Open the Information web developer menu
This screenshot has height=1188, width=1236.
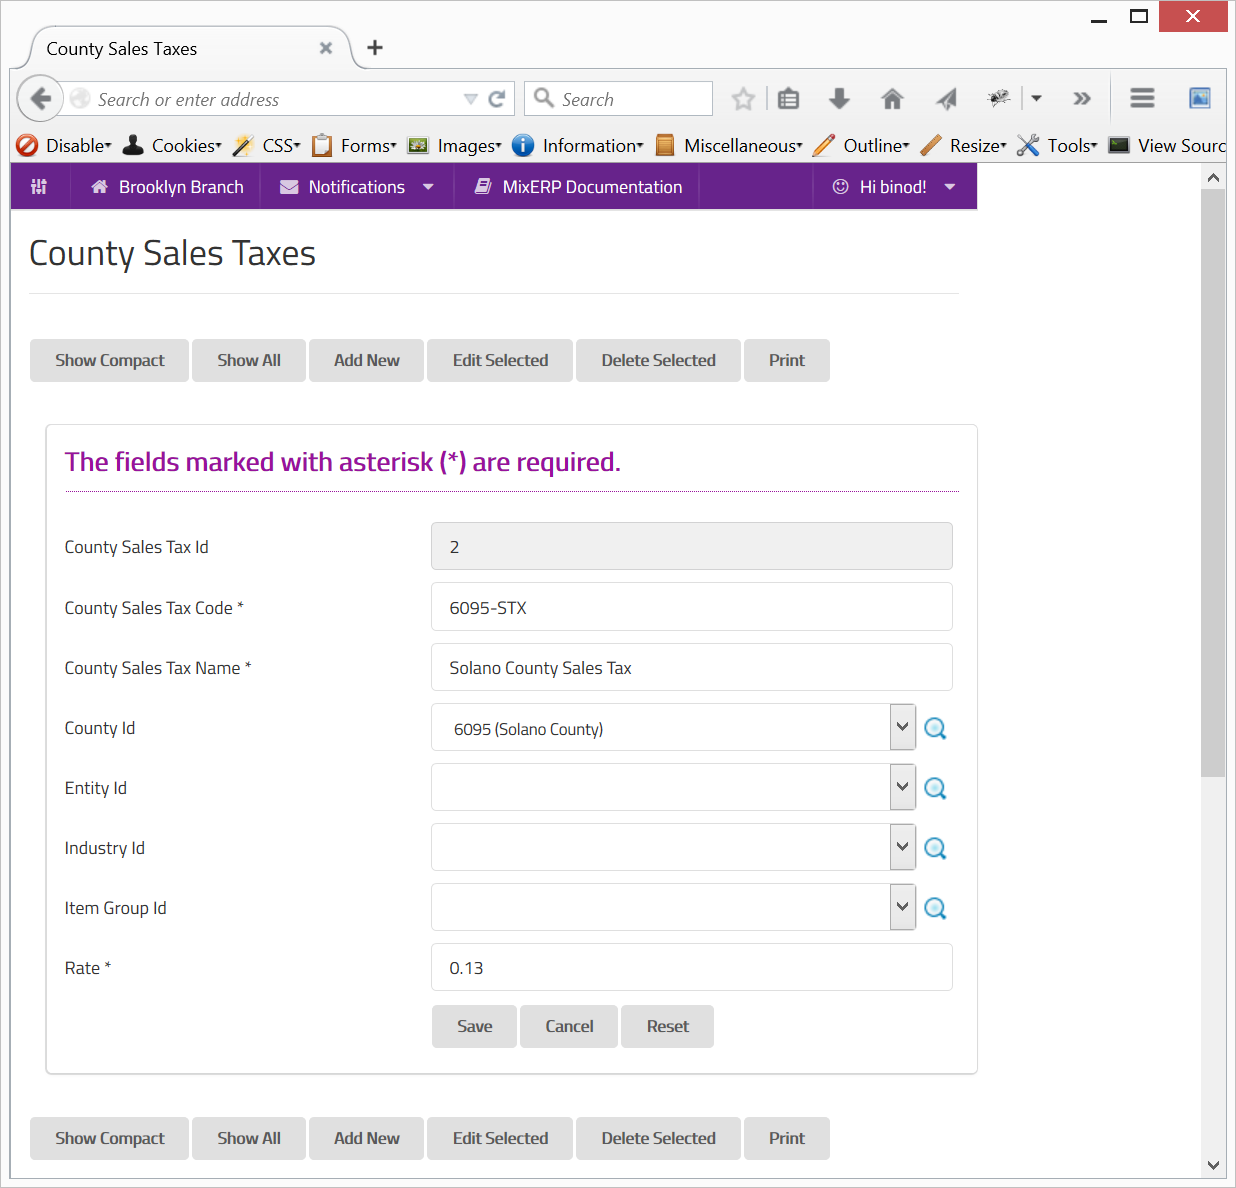(578, 146)
